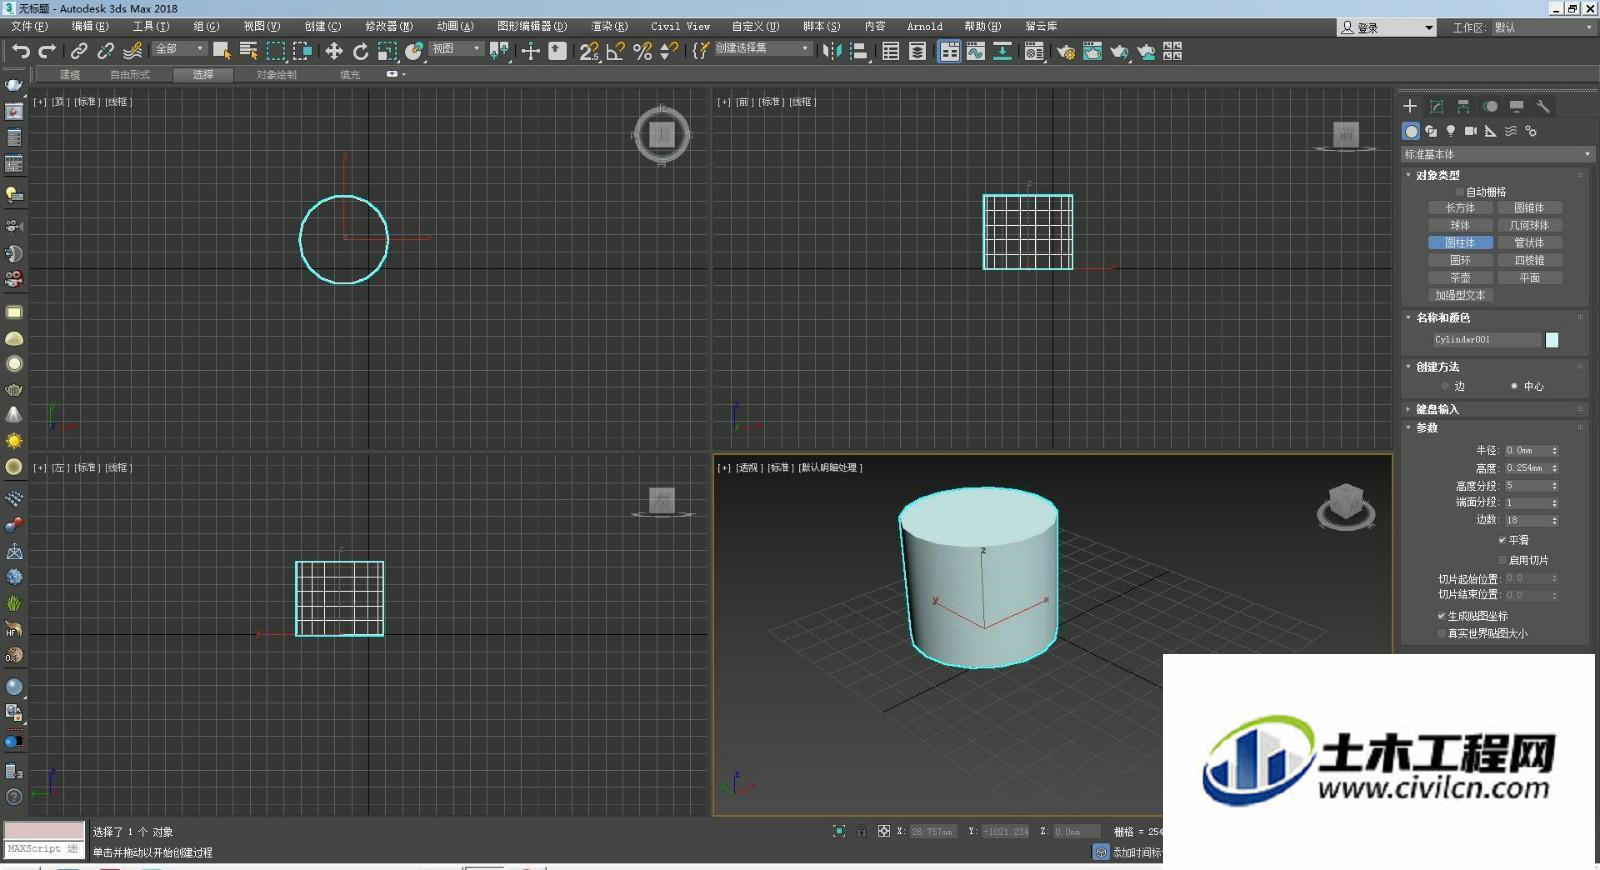Toggle the 平滑 checkbox
The height and width of the screenshot is (870, 1600).
point(1502,540)
